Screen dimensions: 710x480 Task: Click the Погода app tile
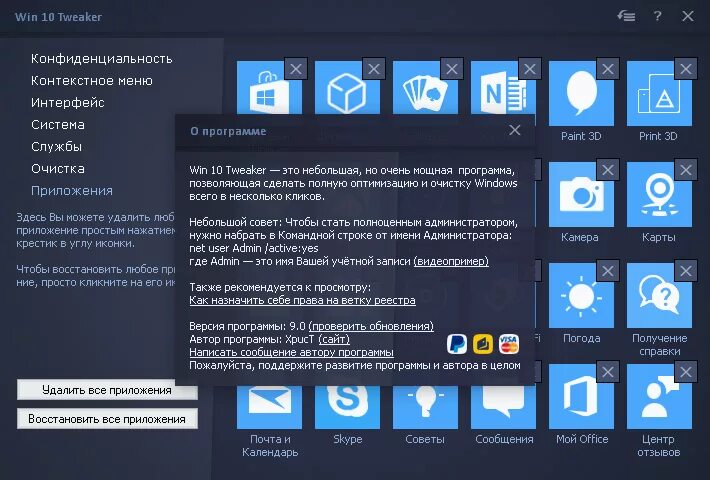point(581,296)
